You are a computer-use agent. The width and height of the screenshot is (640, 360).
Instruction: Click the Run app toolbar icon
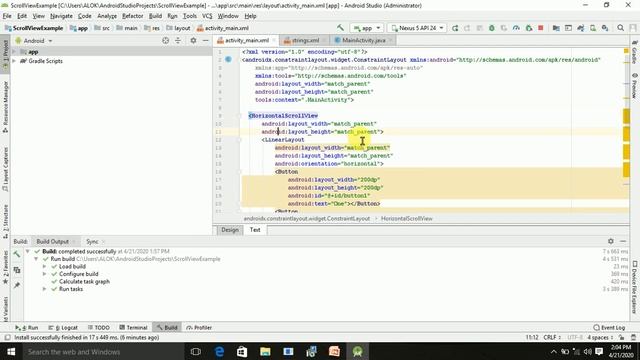coord(455,28)
